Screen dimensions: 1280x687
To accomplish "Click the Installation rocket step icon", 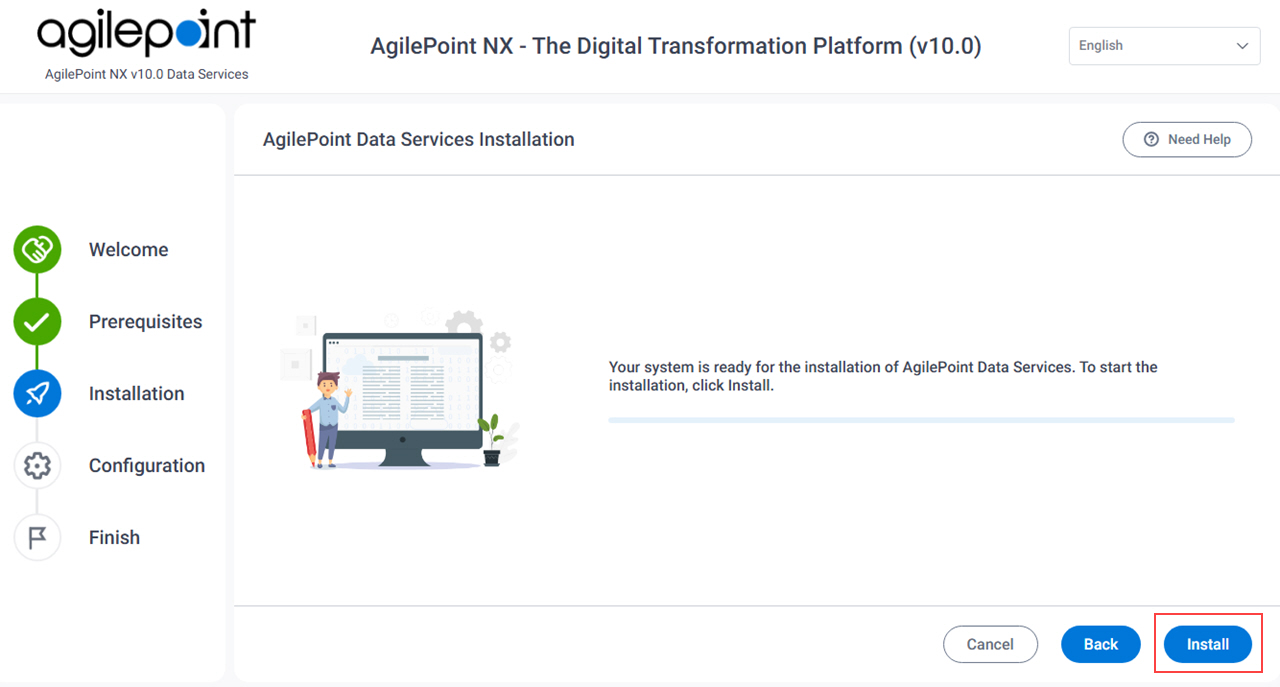I will tap(37, 394).
